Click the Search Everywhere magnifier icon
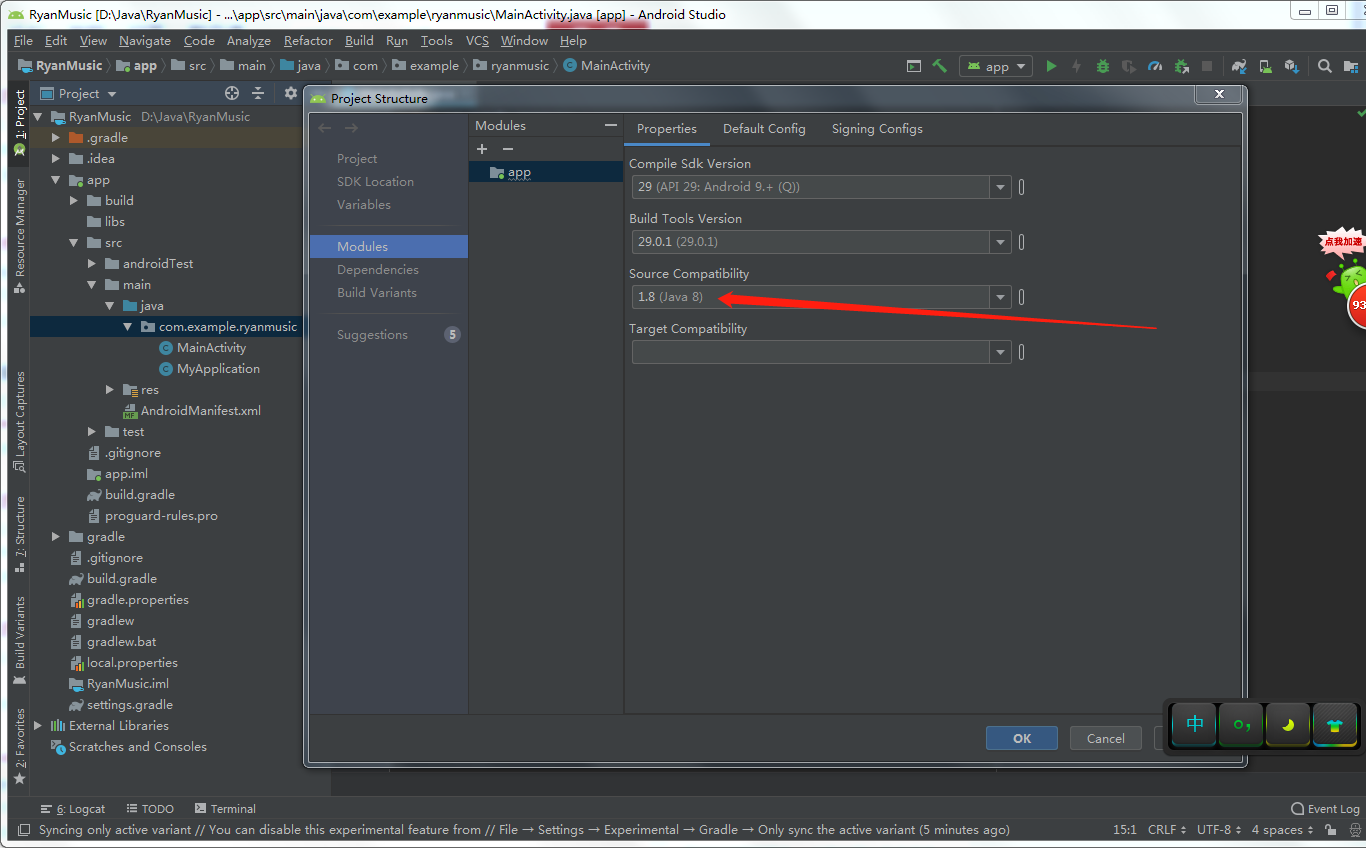 point(1324,66)
